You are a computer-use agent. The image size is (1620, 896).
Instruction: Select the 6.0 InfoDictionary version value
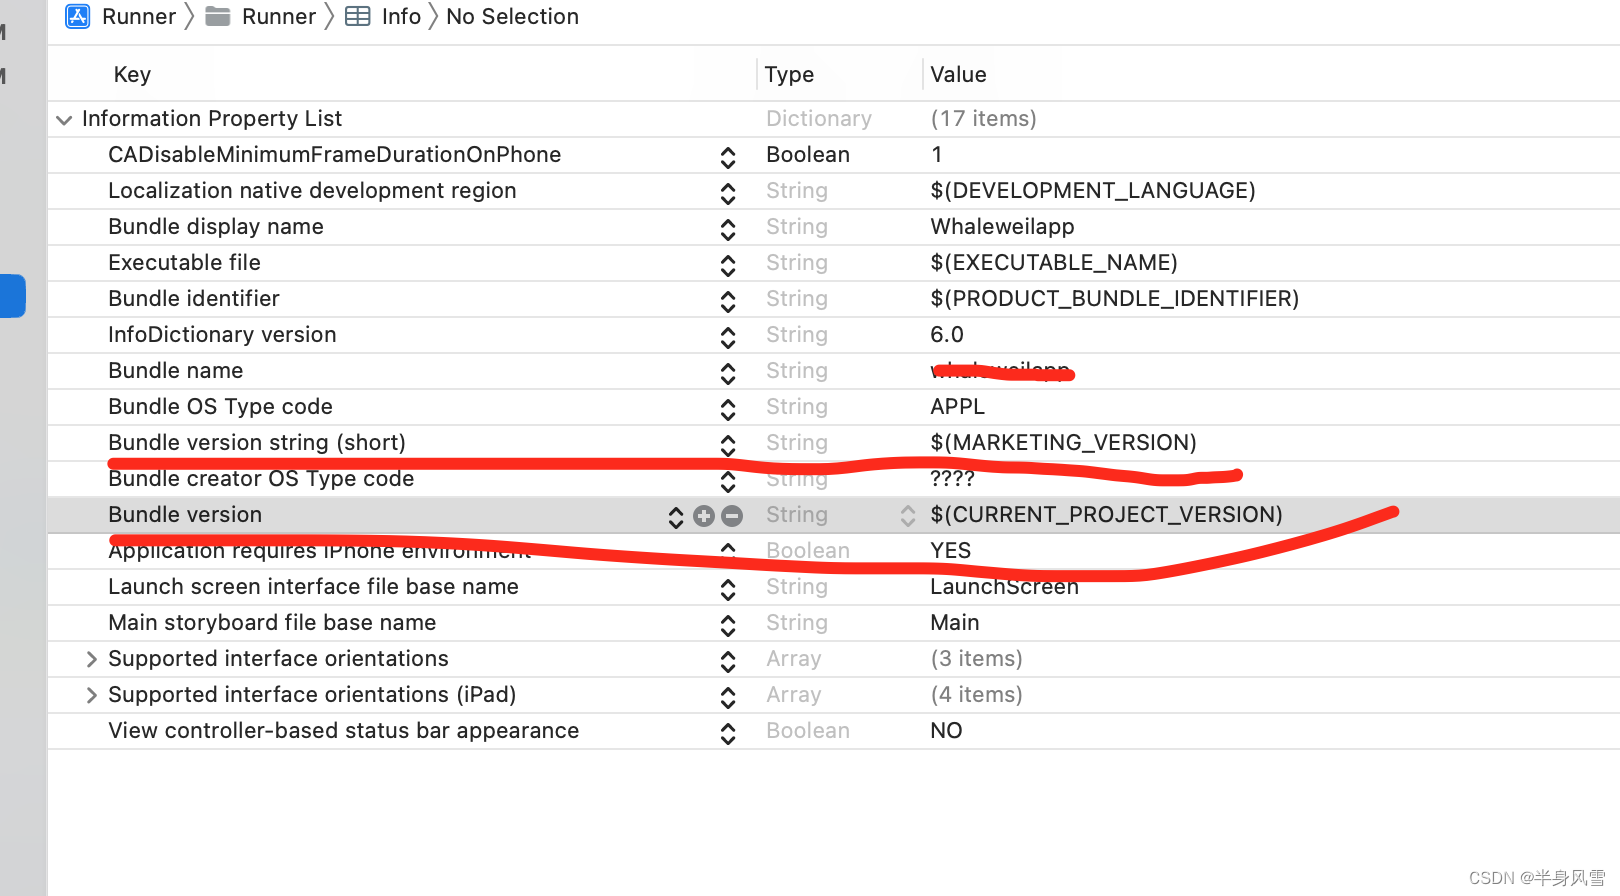pyautogui.click(x=947, y=335)
